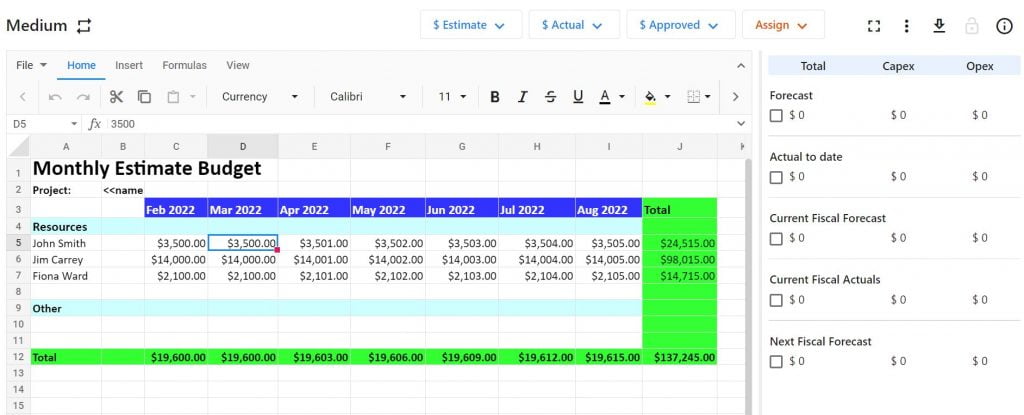Open the Assign dropdown
The image size is (1024, 415).
click(x=783, y=25)
